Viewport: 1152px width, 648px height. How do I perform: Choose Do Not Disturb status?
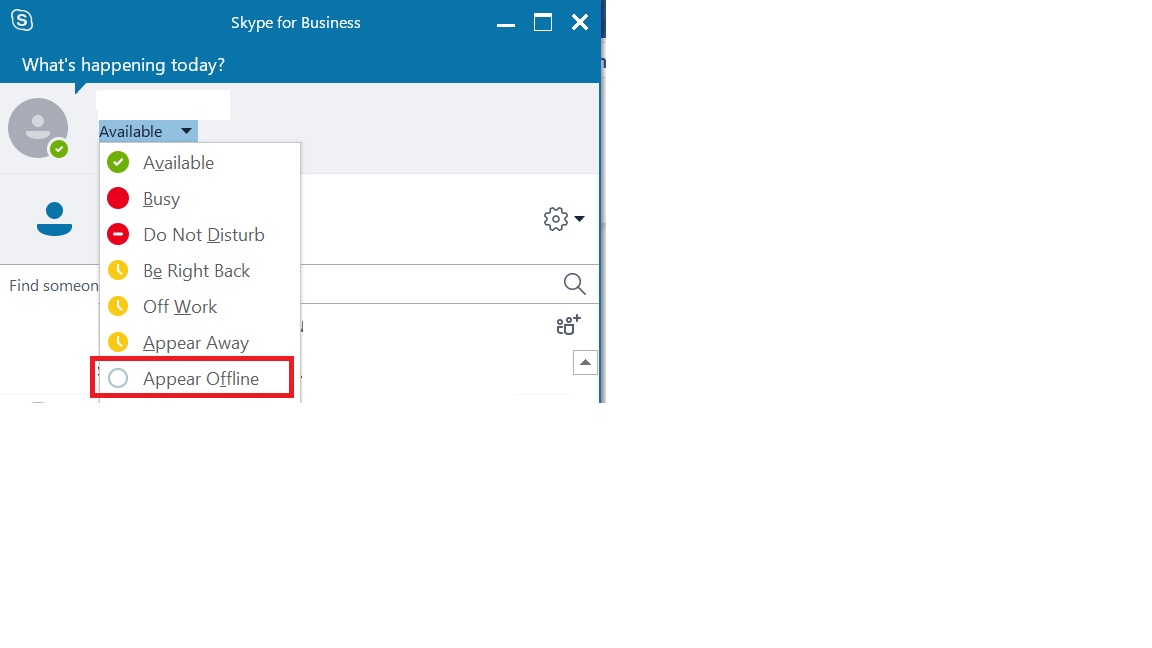point(203,235)
